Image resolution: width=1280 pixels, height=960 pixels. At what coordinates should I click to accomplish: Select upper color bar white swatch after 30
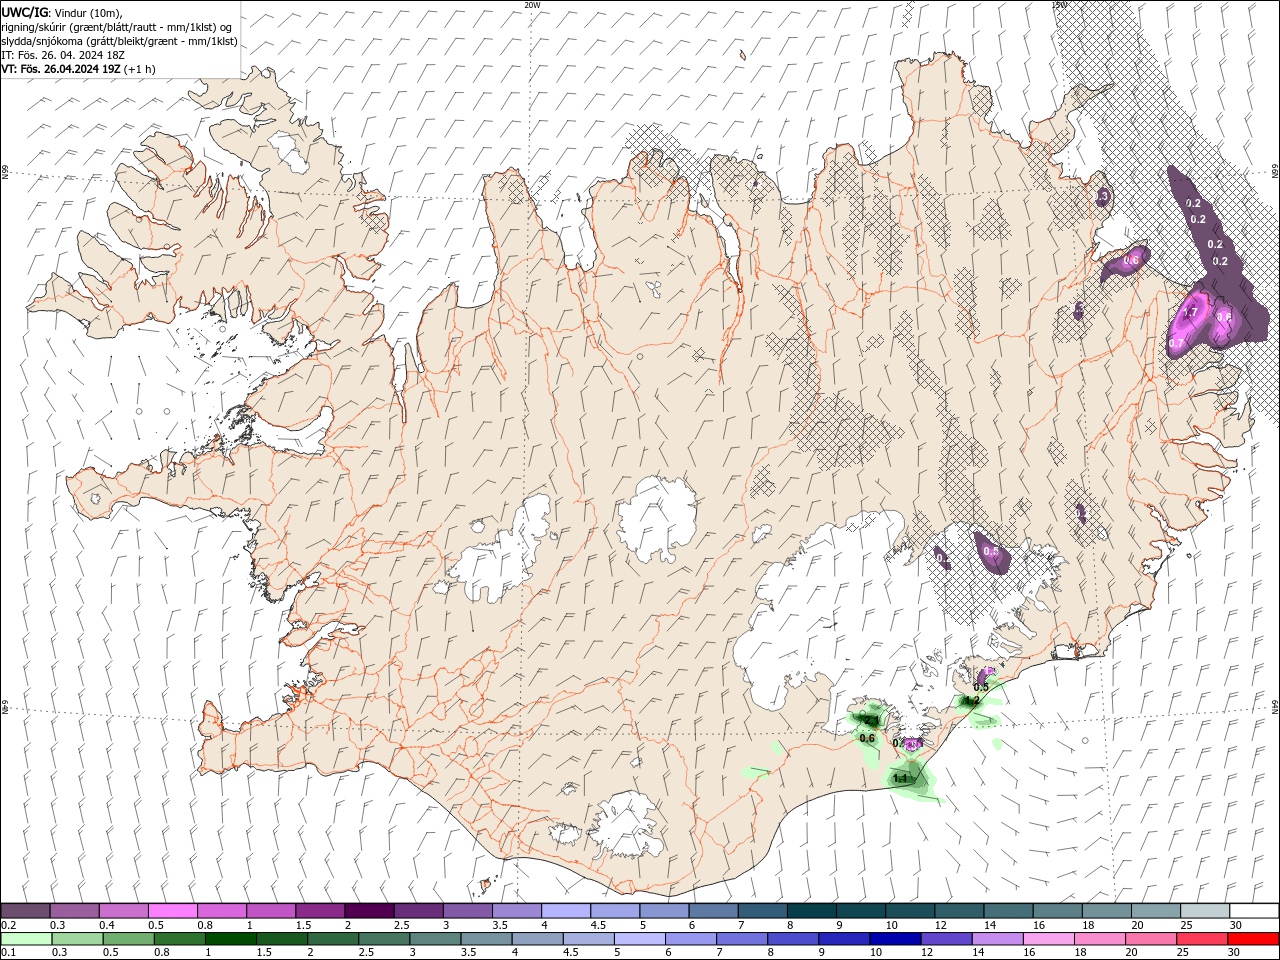[x=1254, y=911]
